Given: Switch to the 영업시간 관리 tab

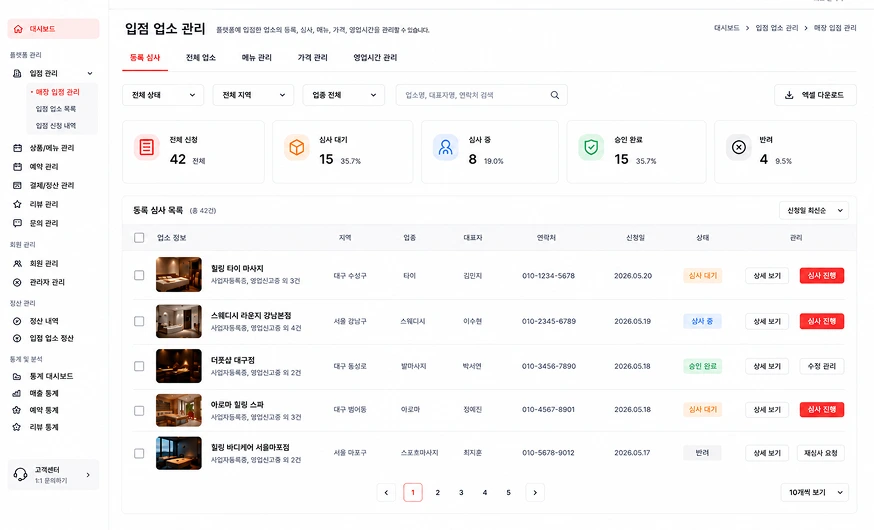Looking at the screenshot, I should (x=375, y=58).
